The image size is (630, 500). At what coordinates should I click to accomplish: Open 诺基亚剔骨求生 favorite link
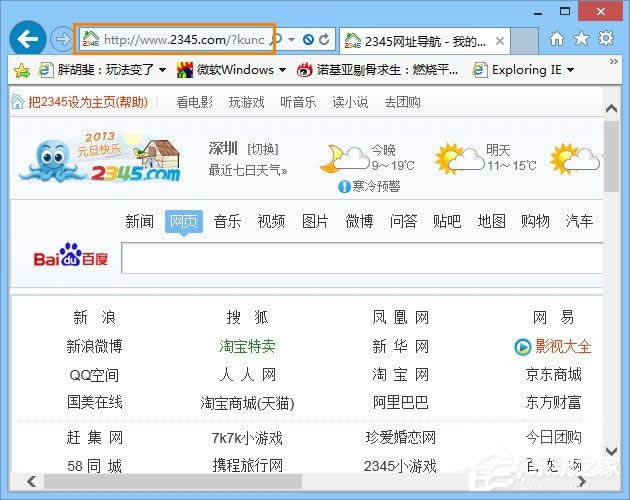378,70
